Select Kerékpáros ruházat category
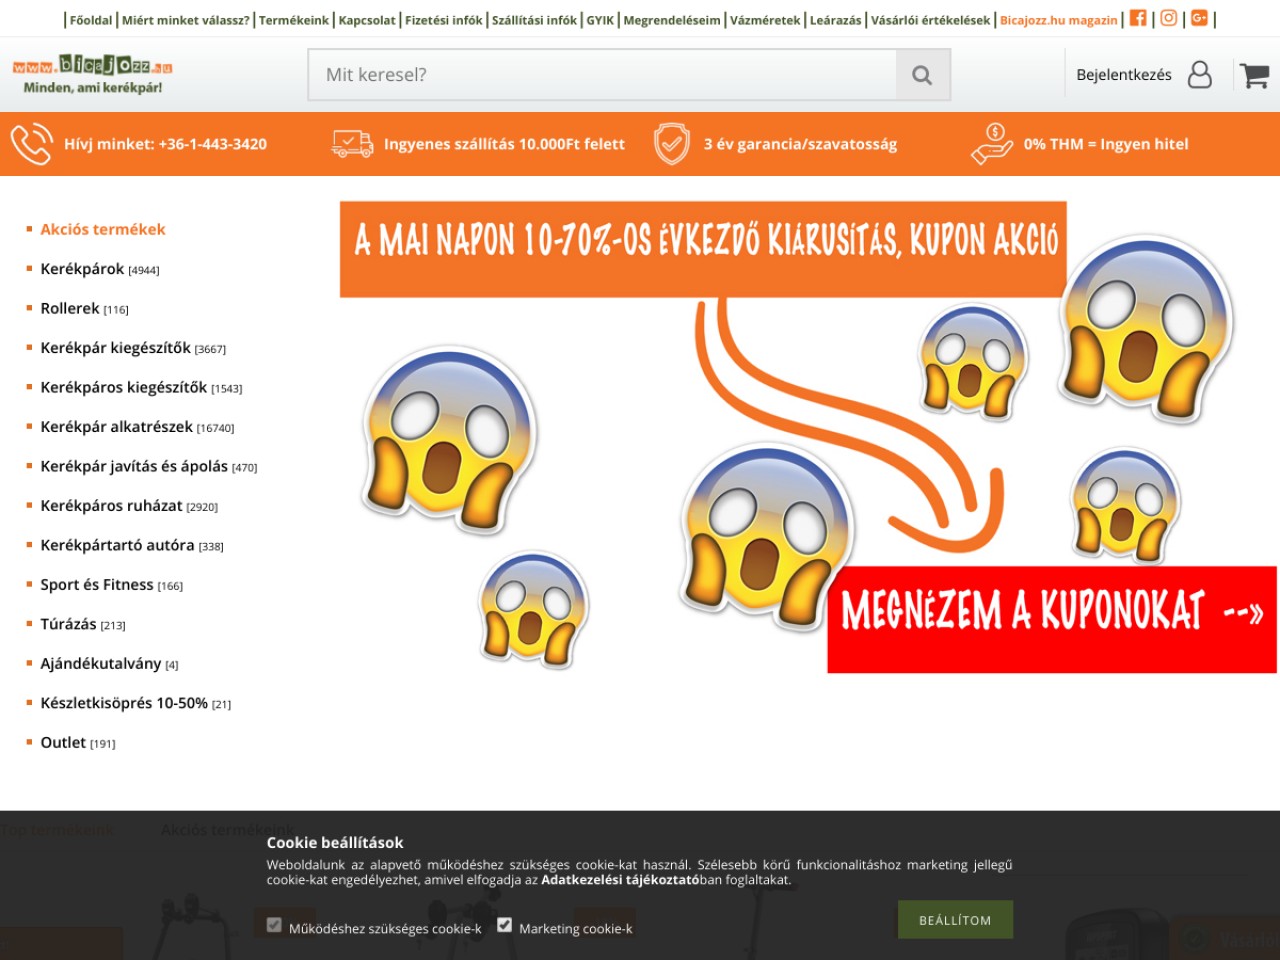 coord(111,506)
